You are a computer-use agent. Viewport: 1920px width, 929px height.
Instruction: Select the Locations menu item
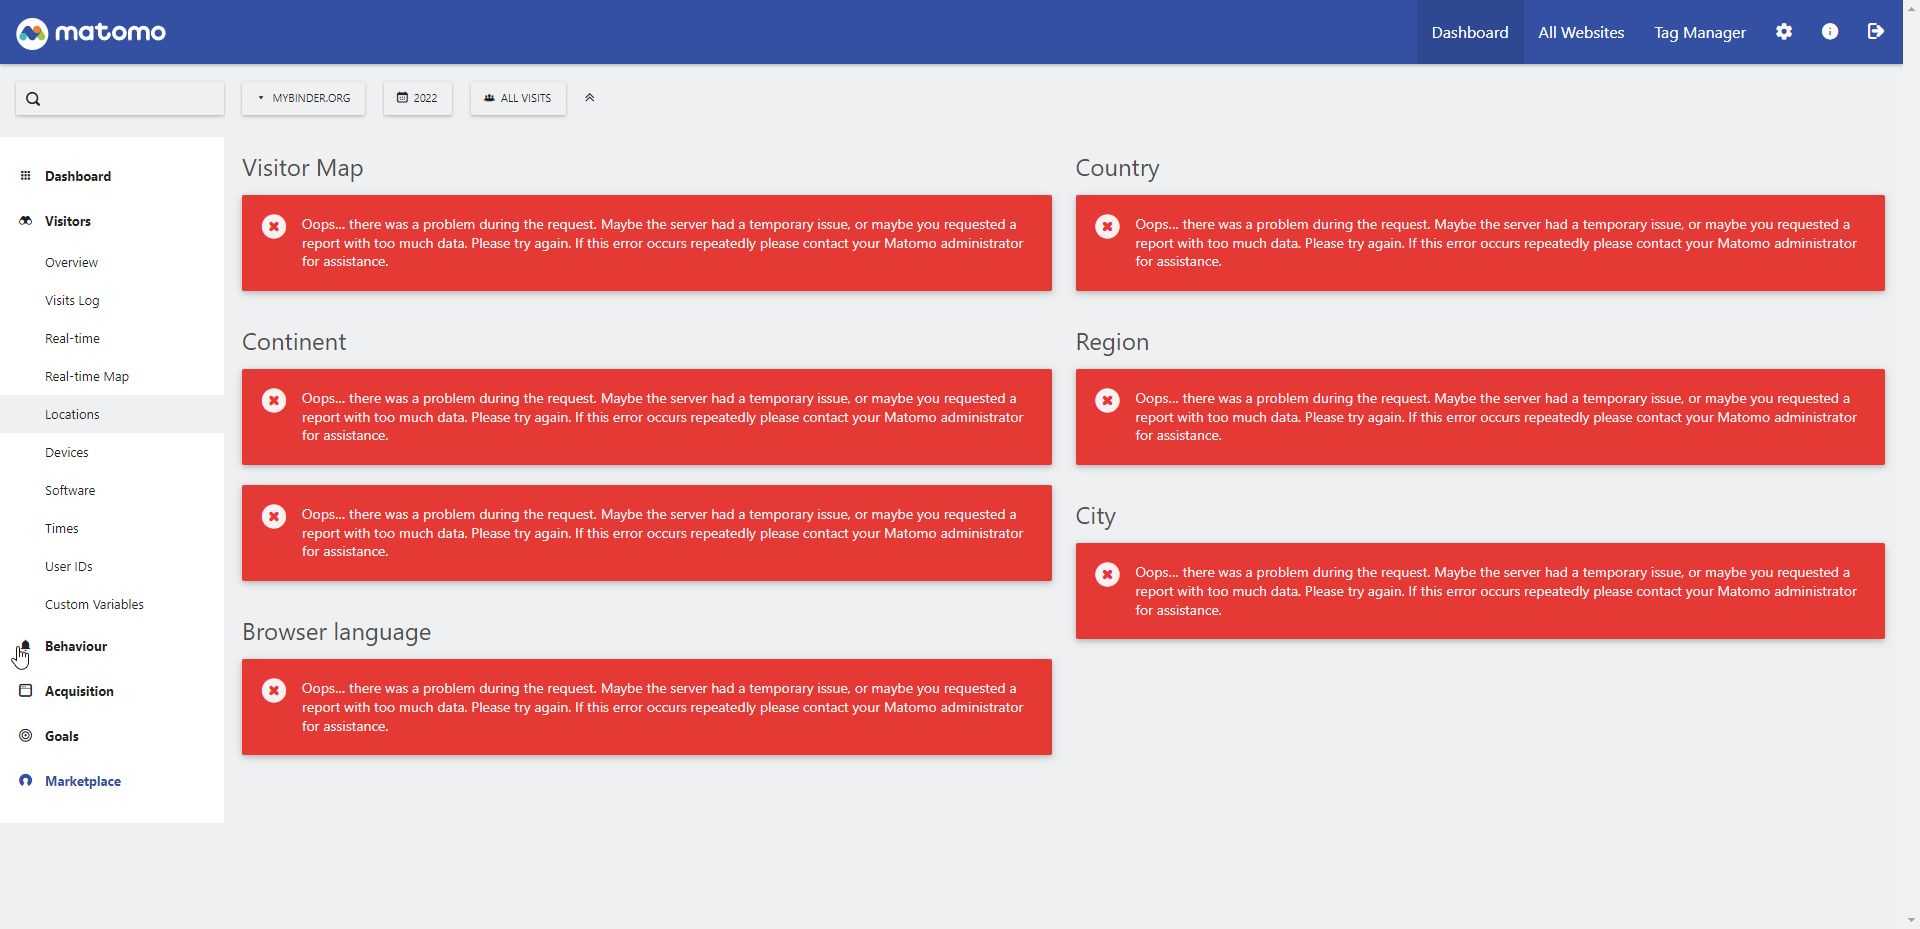(112, 415)
